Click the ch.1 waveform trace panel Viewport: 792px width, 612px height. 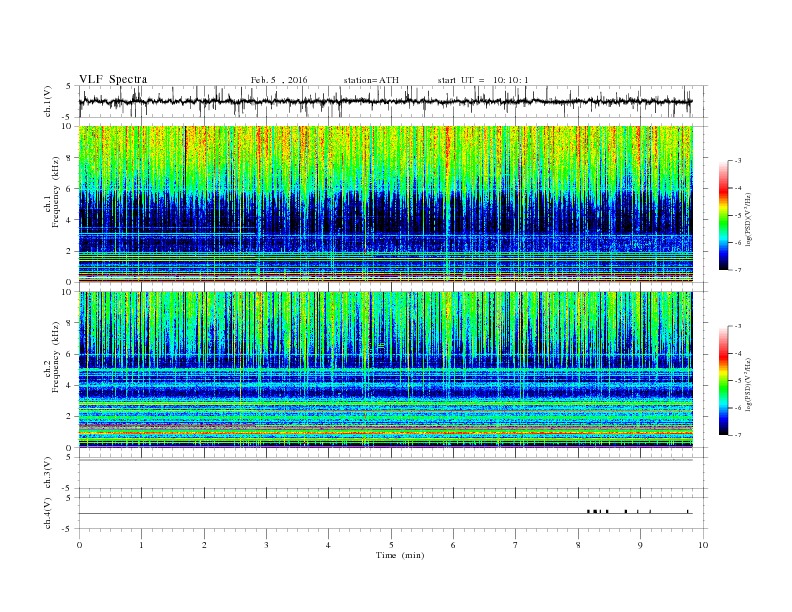(x=392, y=101)
